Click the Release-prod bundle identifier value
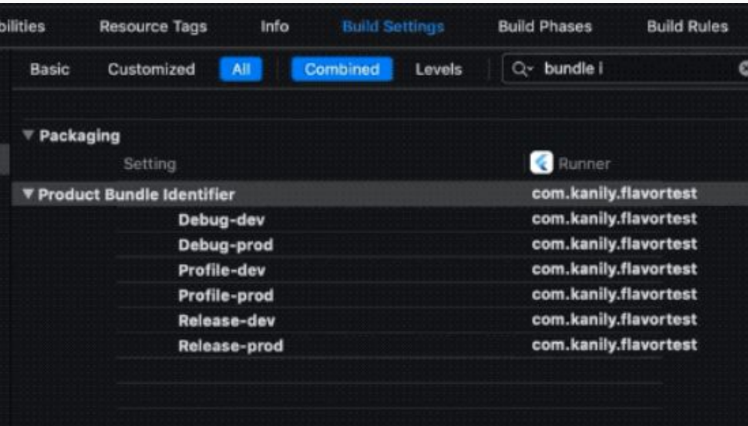748x426 pixels. click(614, 345)
